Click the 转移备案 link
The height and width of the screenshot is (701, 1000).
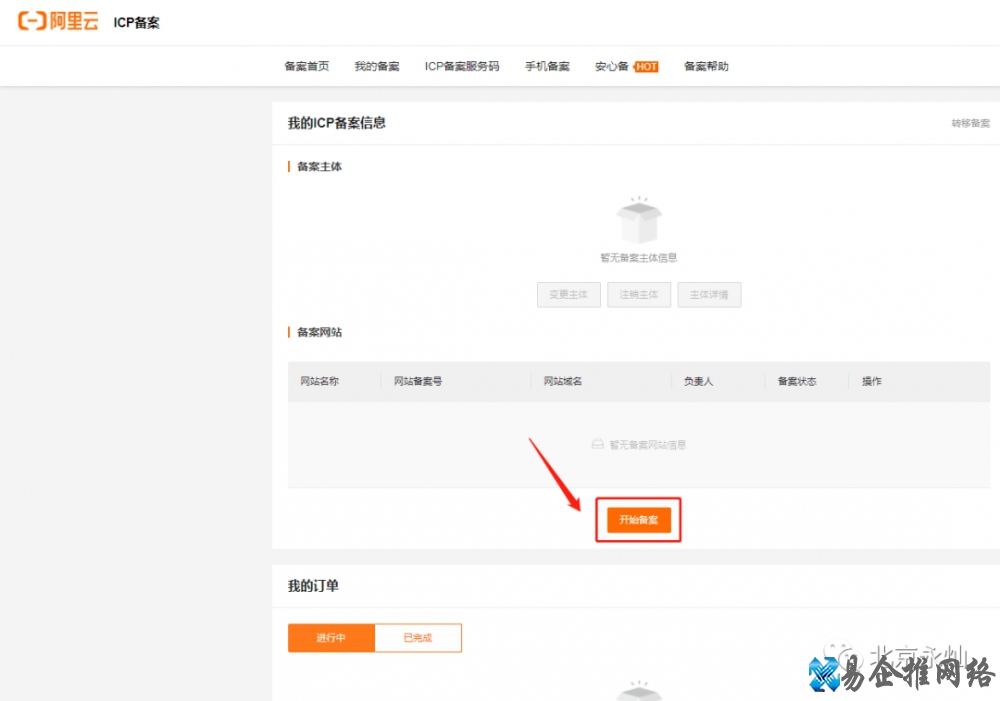tap(969, 123)
